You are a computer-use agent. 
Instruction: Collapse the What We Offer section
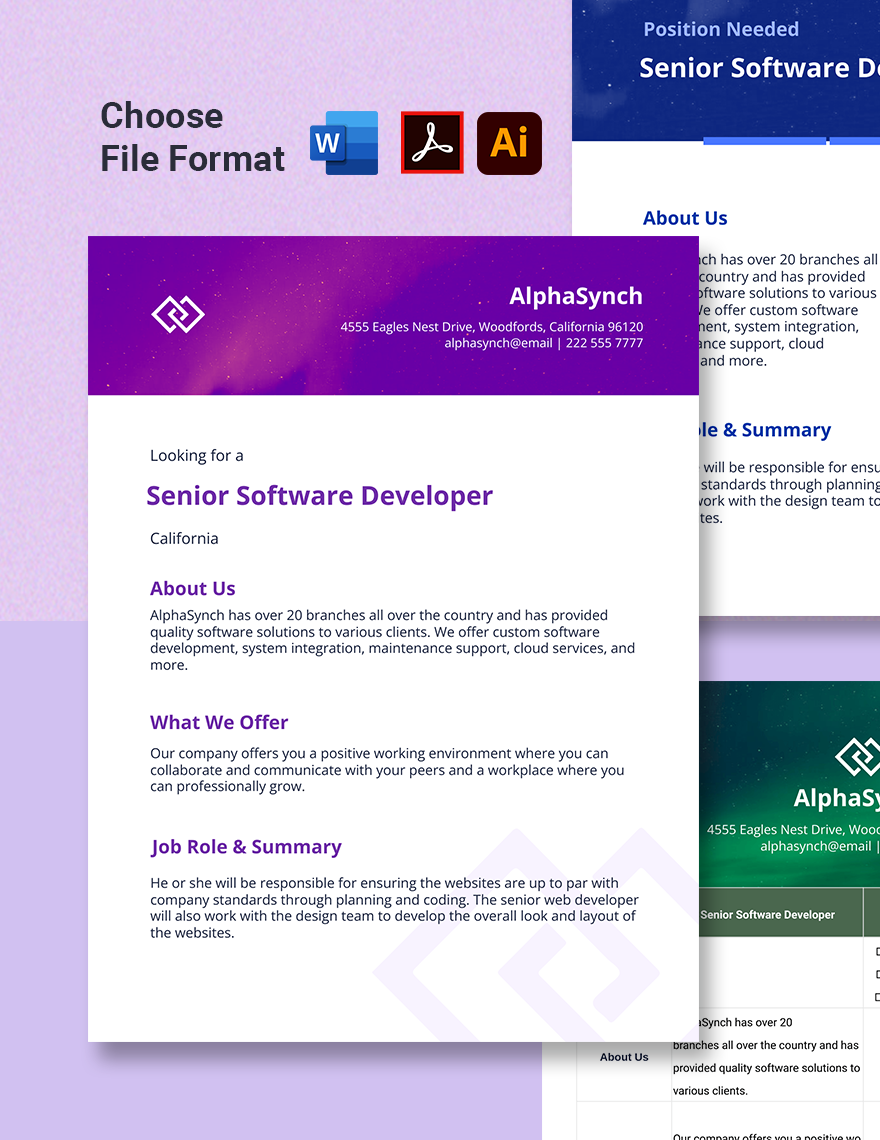218,722
